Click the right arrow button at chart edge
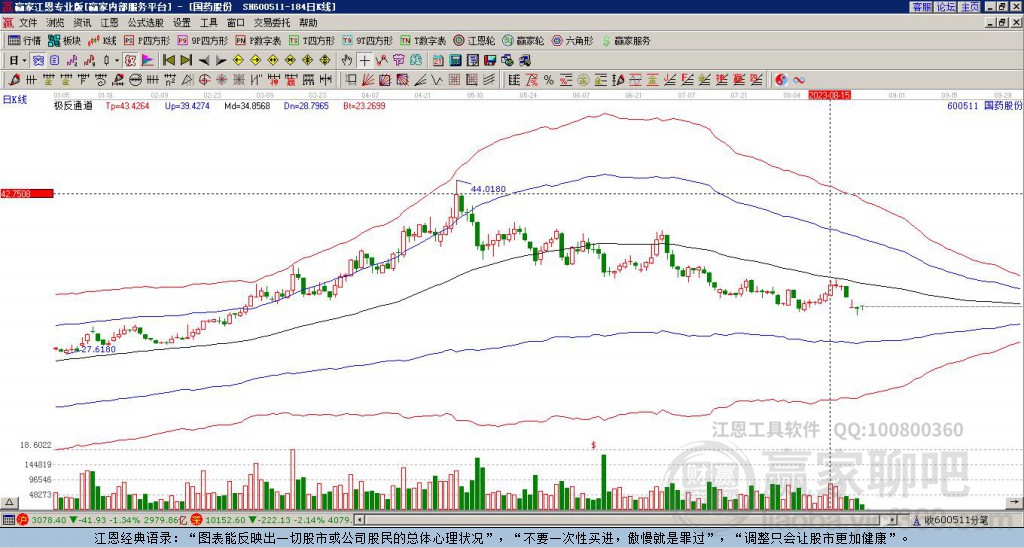The height and width of the screenshot is (548, 1024). (x=1015, y=502)
